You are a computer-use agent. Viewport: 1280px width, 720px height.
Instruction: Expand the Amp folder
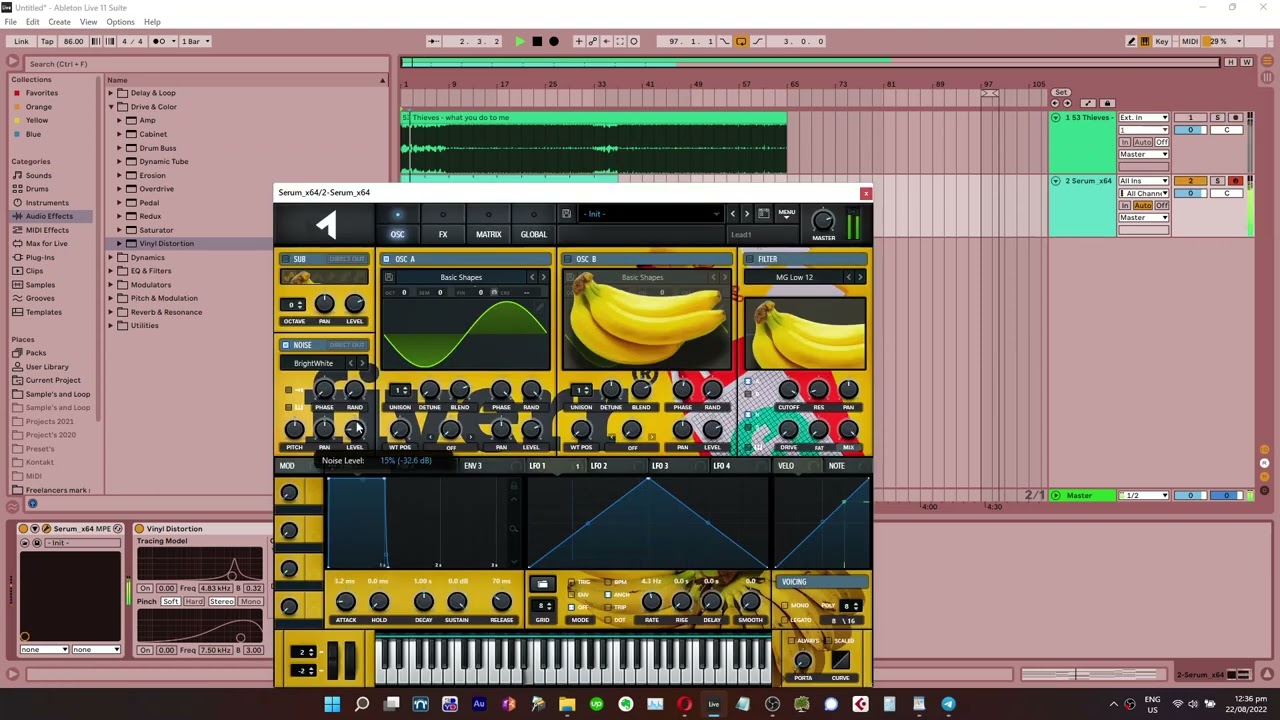(119, 120)
